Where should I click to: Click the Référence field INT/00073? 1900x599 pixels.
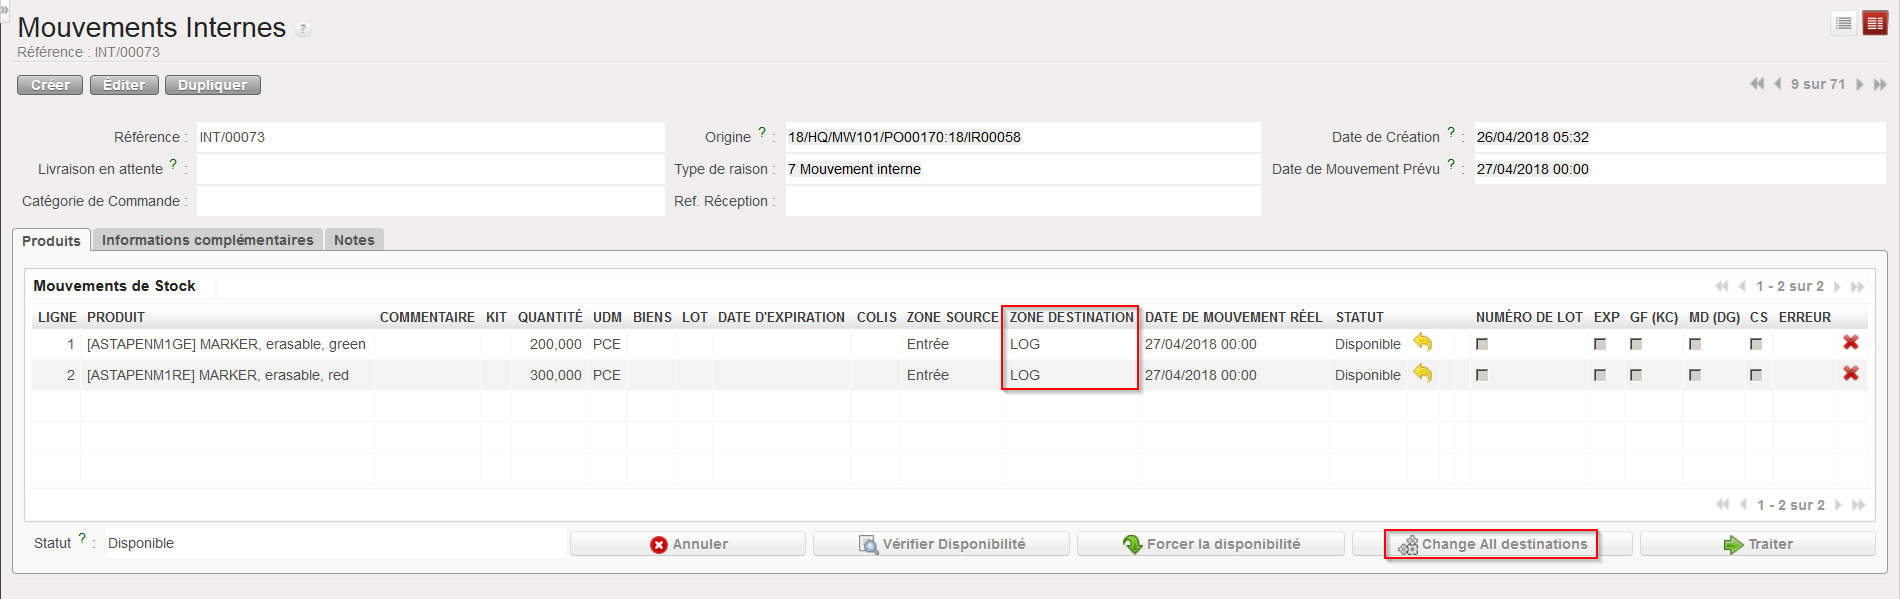click(431, 137)
